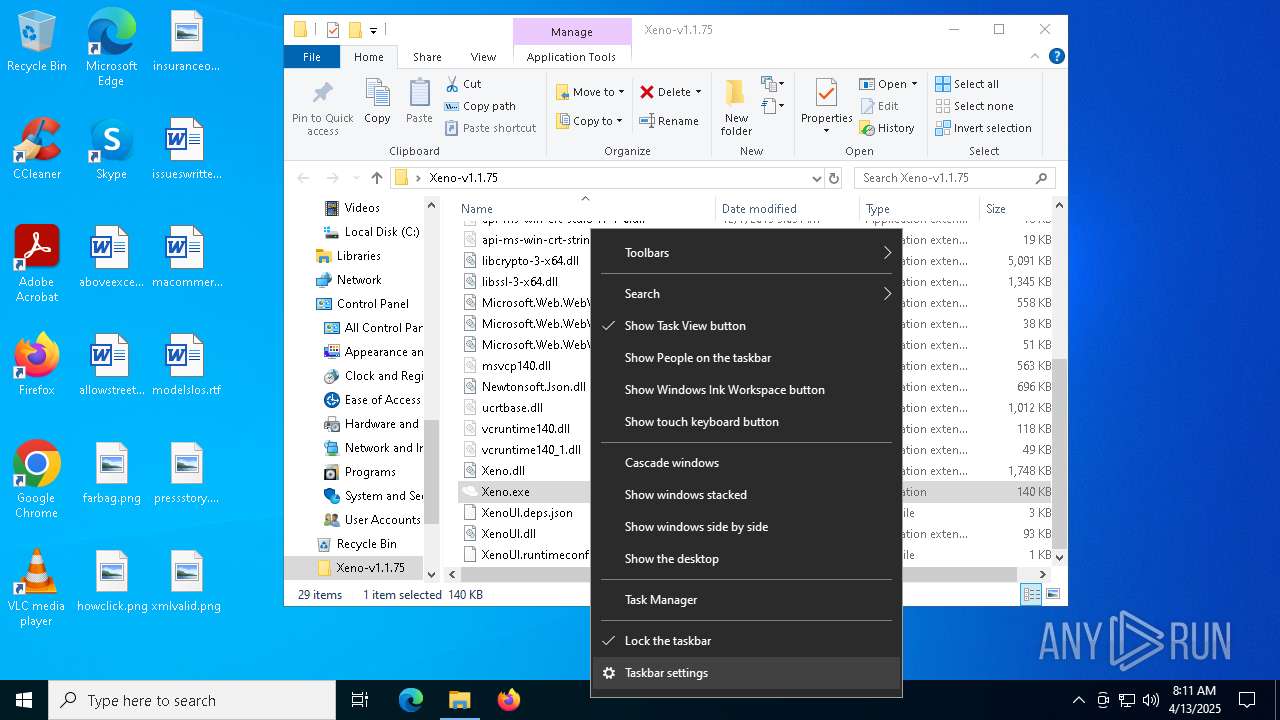1280x720 pixels.
Task: Enable Show Windows Ink Workspace button
Action: click(746, 390)
